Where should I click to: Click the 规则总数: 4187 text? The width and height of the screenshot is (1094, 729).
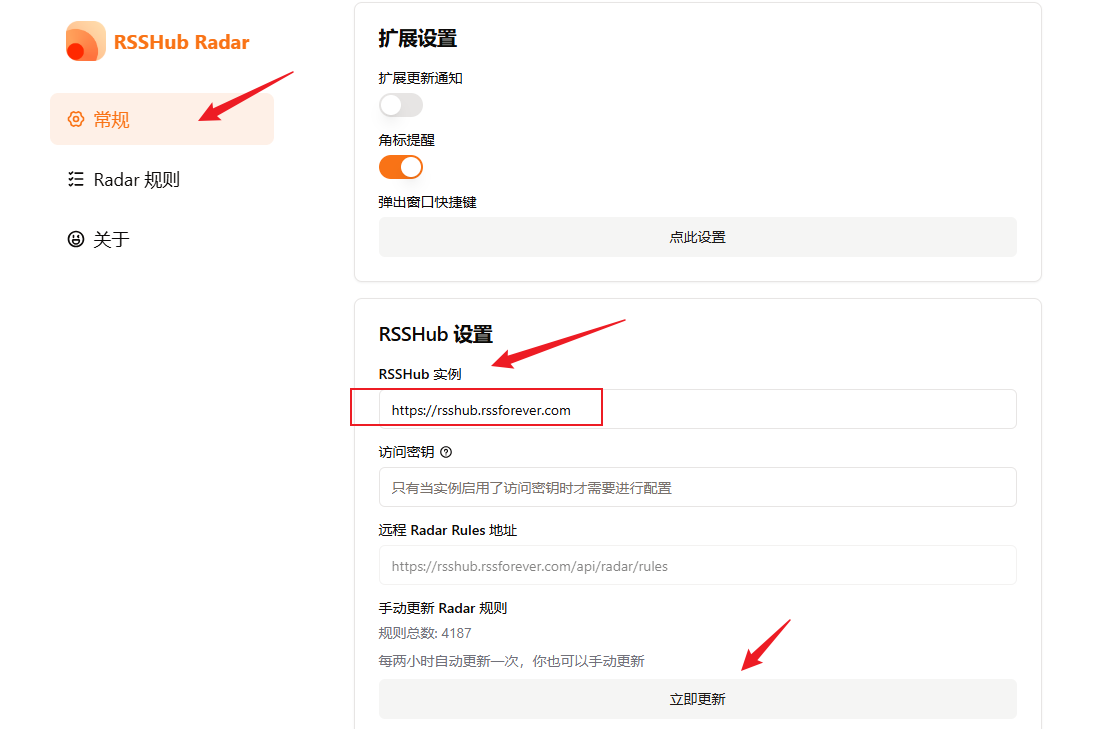tap(425, 633)
